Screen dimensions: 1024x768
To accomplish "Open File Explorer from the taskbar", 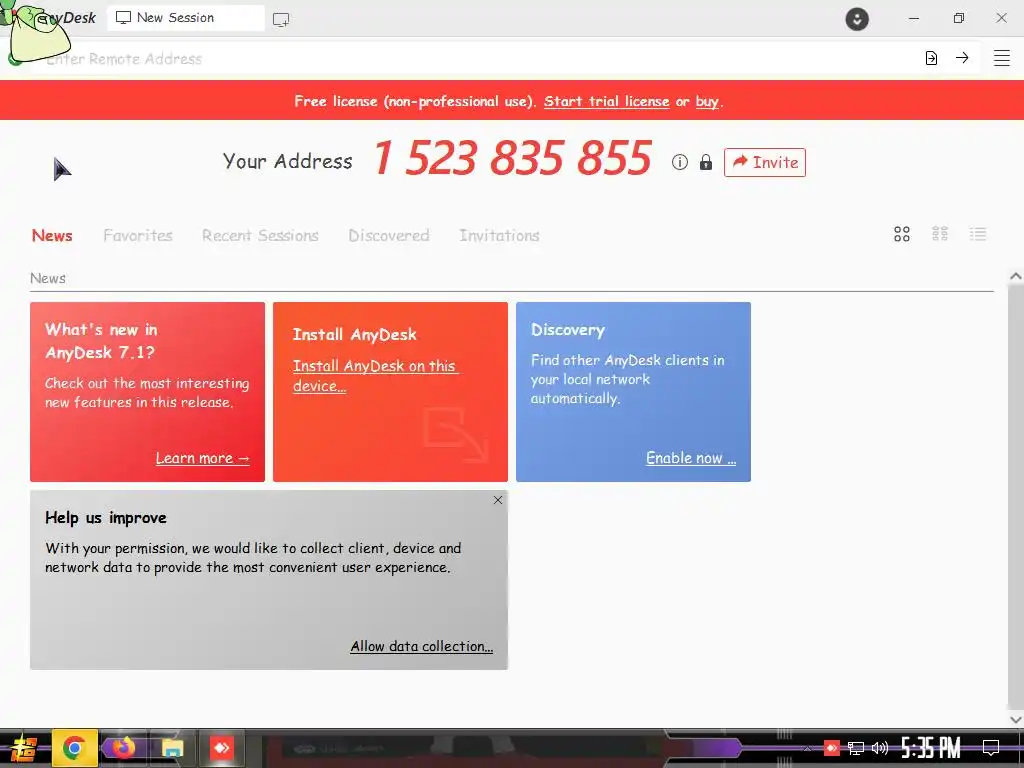I will pos(172,748).
